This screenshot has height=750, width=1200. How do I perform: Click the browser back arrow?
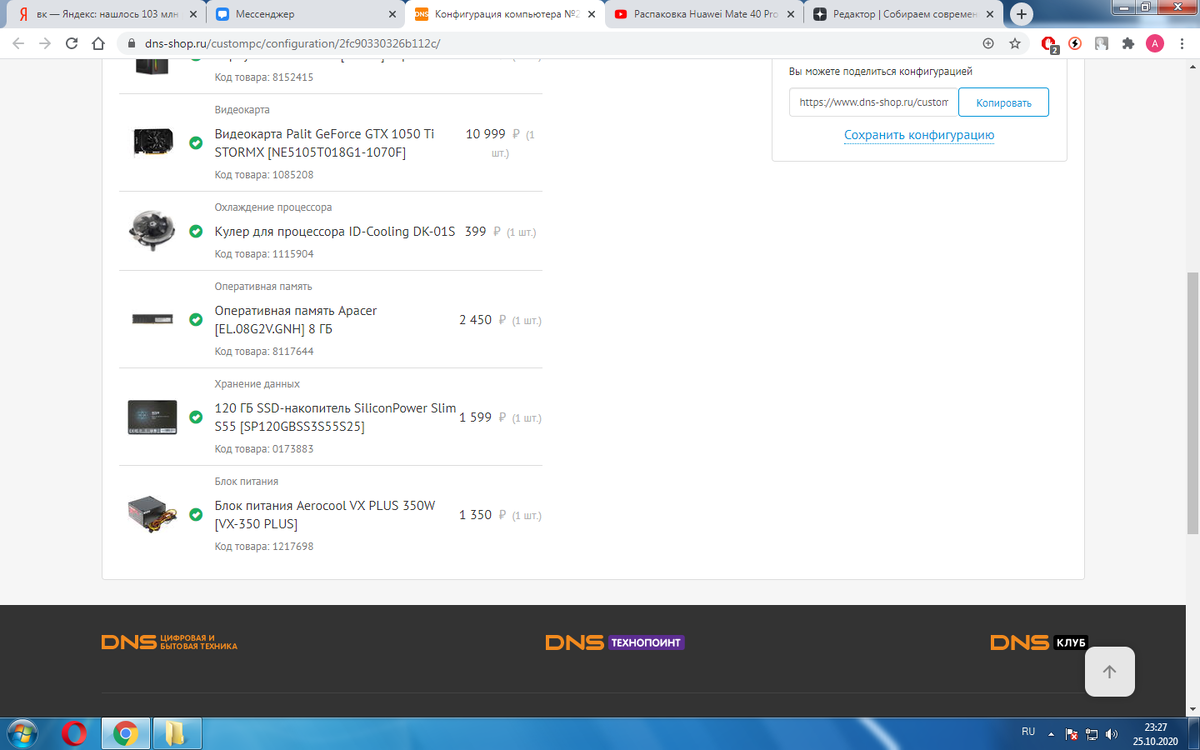click(x=18, y=44)
